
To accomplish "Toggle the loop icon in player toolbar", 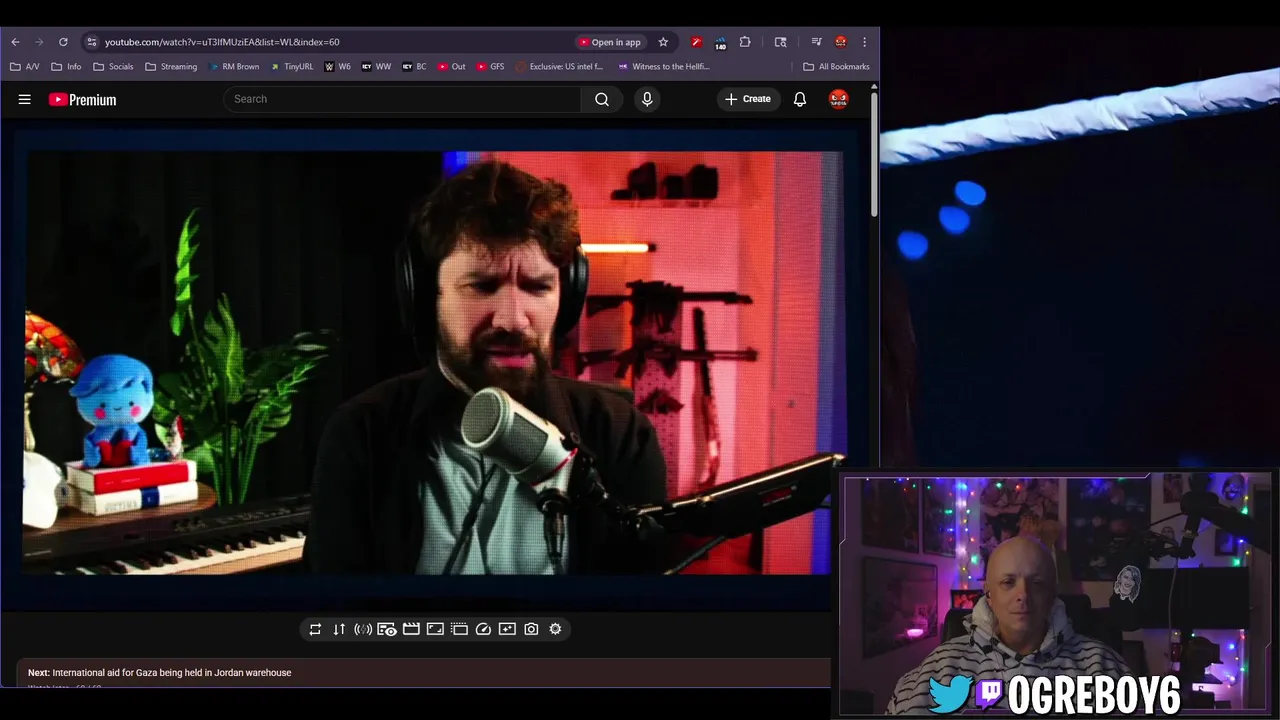I will tap(315, 629).
